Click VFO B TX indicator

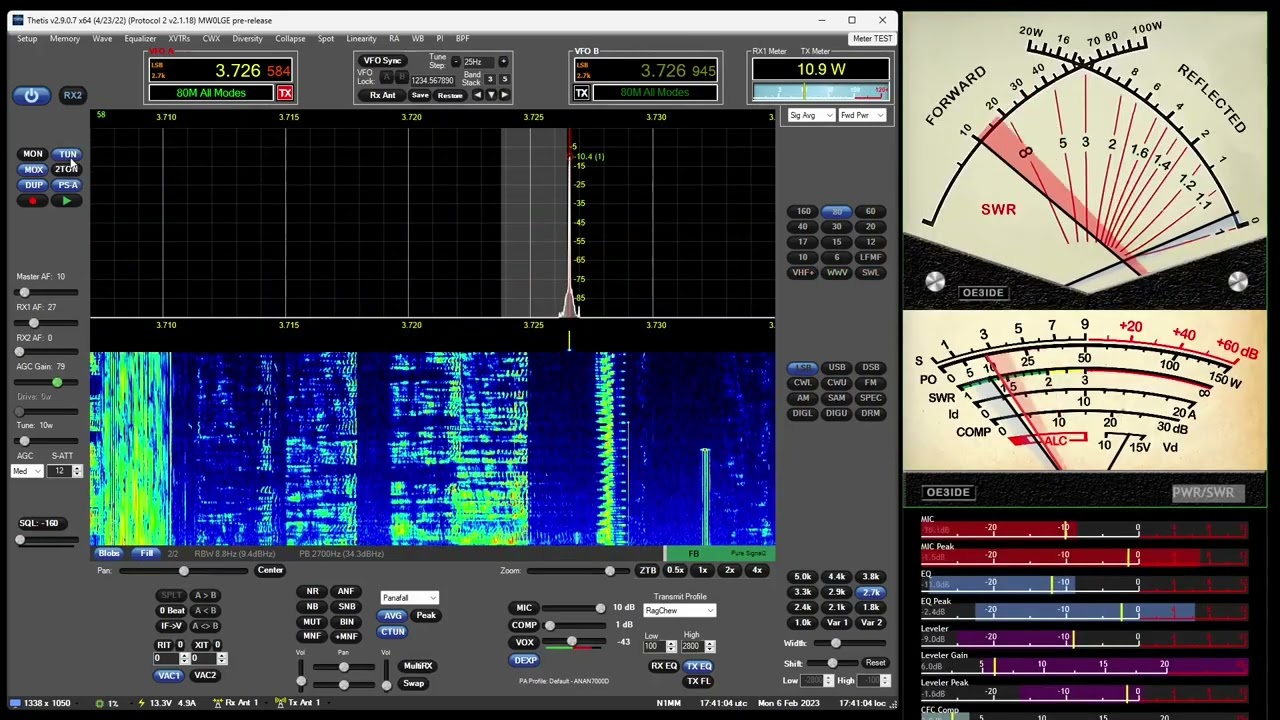tap(581, 93)
